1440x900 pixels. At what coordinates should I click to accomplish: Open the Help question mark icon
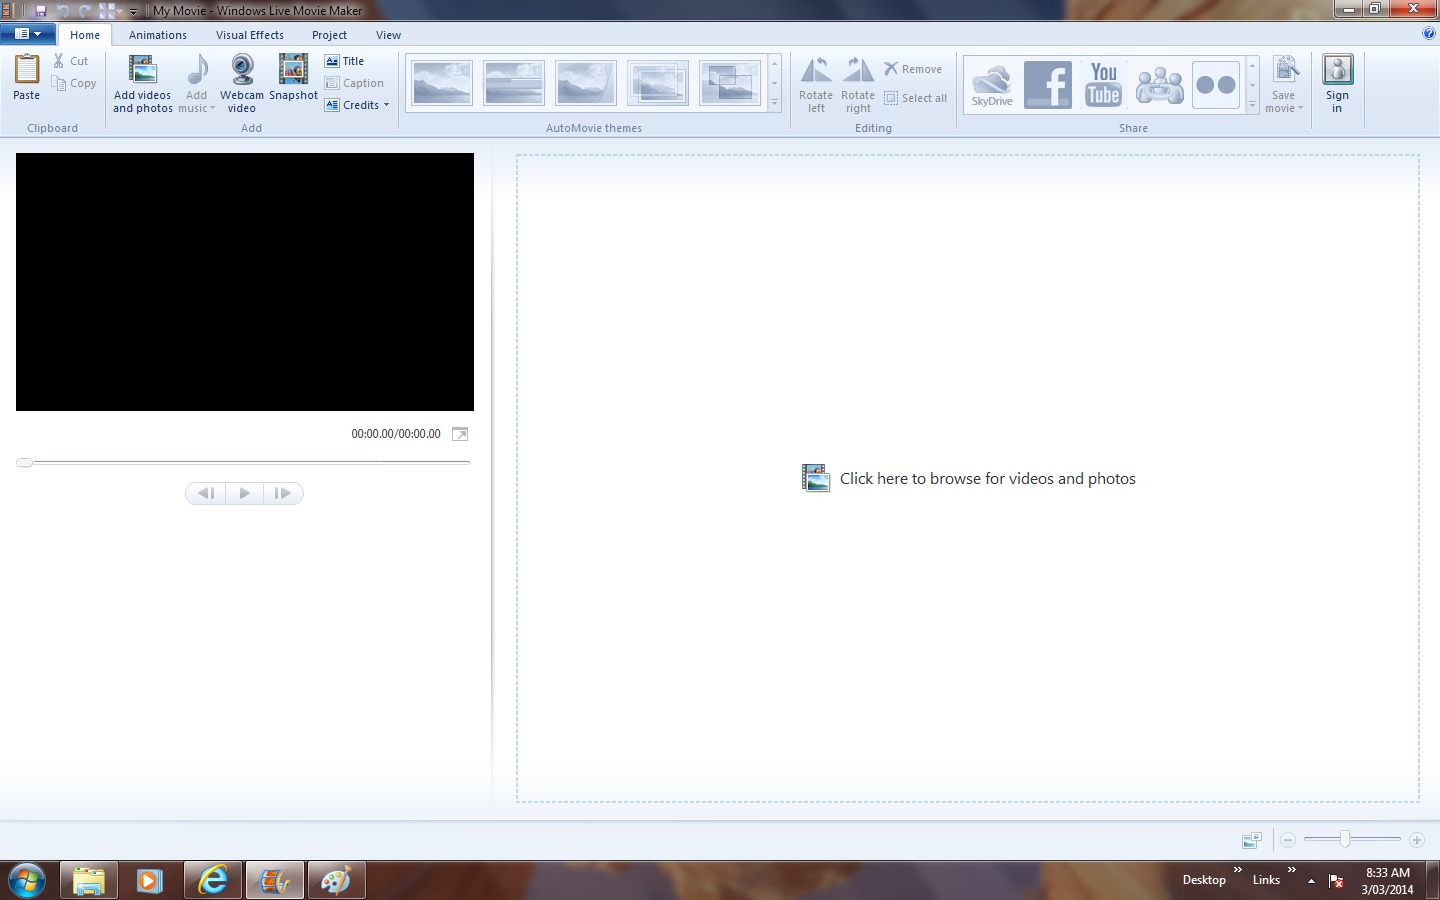point(1428,33)
